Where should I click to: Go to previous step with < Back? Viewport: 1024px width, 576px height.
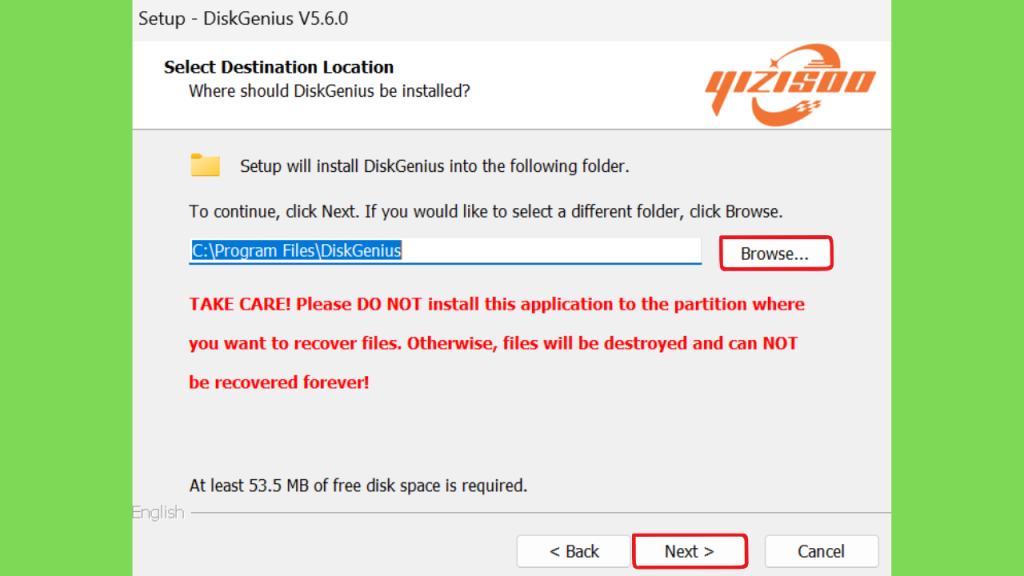pos(573,551)
